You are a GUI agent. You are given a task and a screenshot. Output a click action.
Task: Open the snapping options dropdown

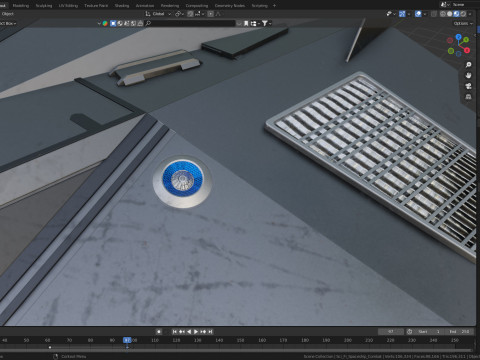[199, 14]
